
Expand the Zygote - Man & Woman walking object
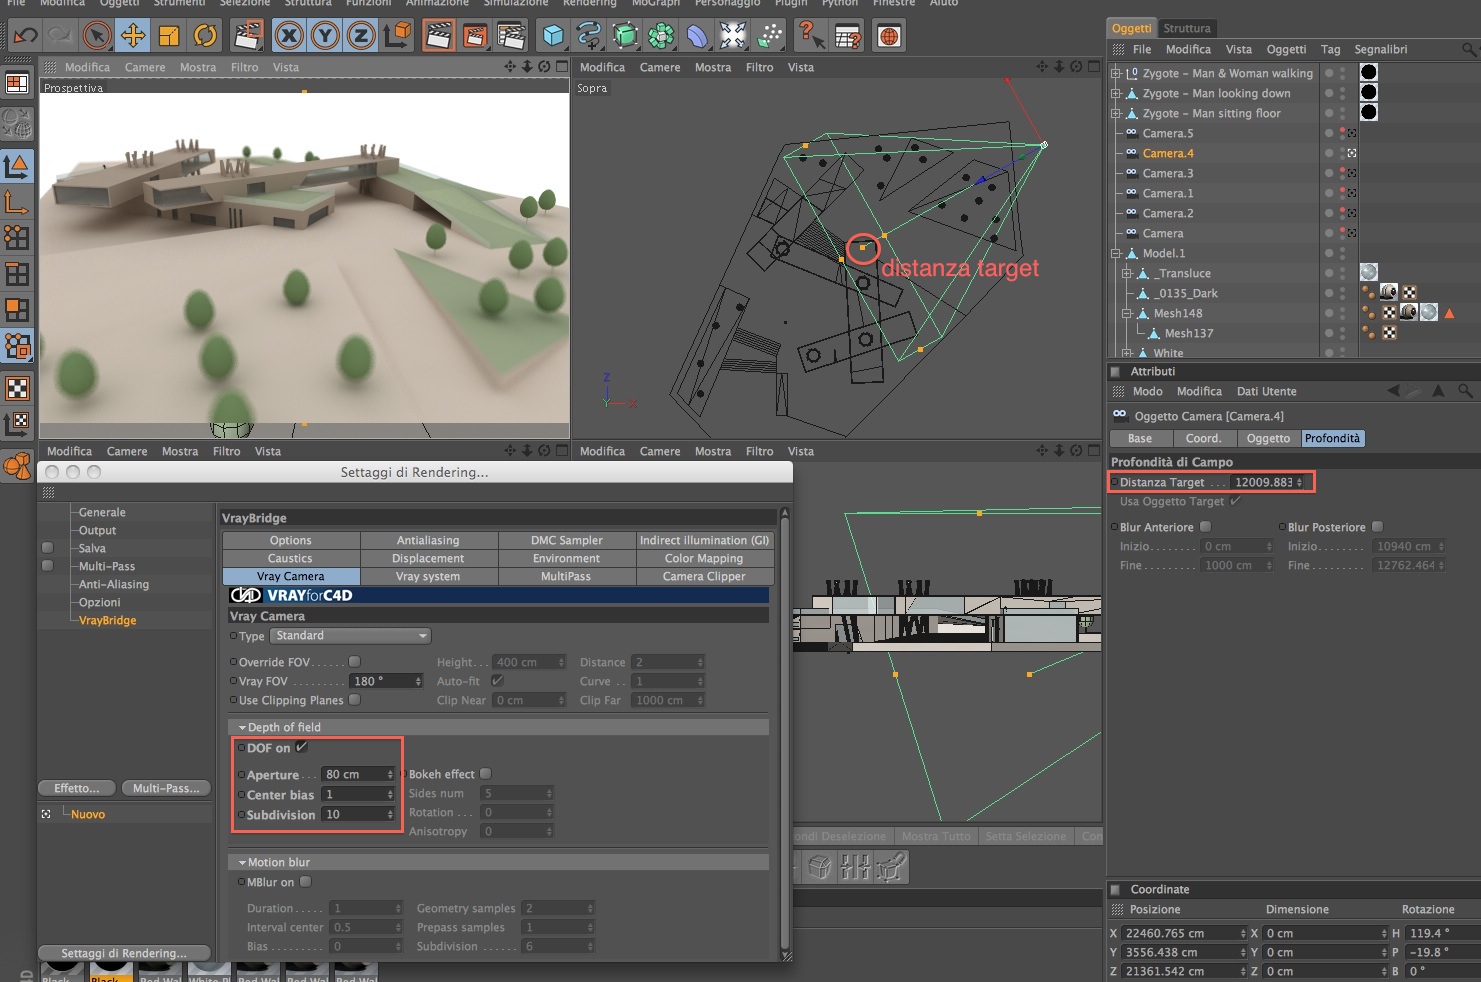1116,73
